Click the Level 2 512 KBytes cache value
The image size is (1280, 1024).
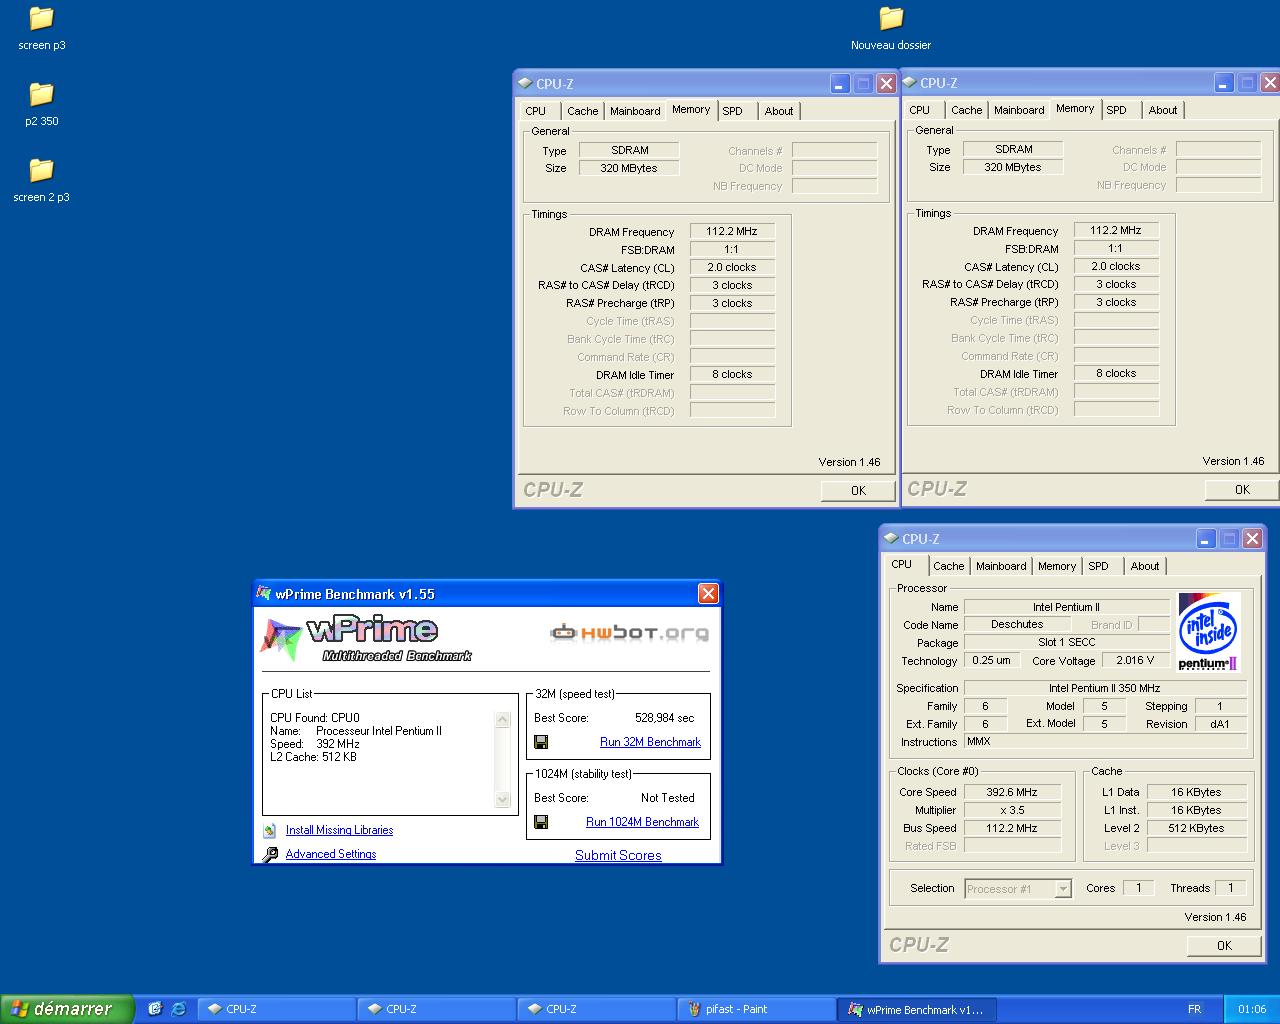(1196, 828)
